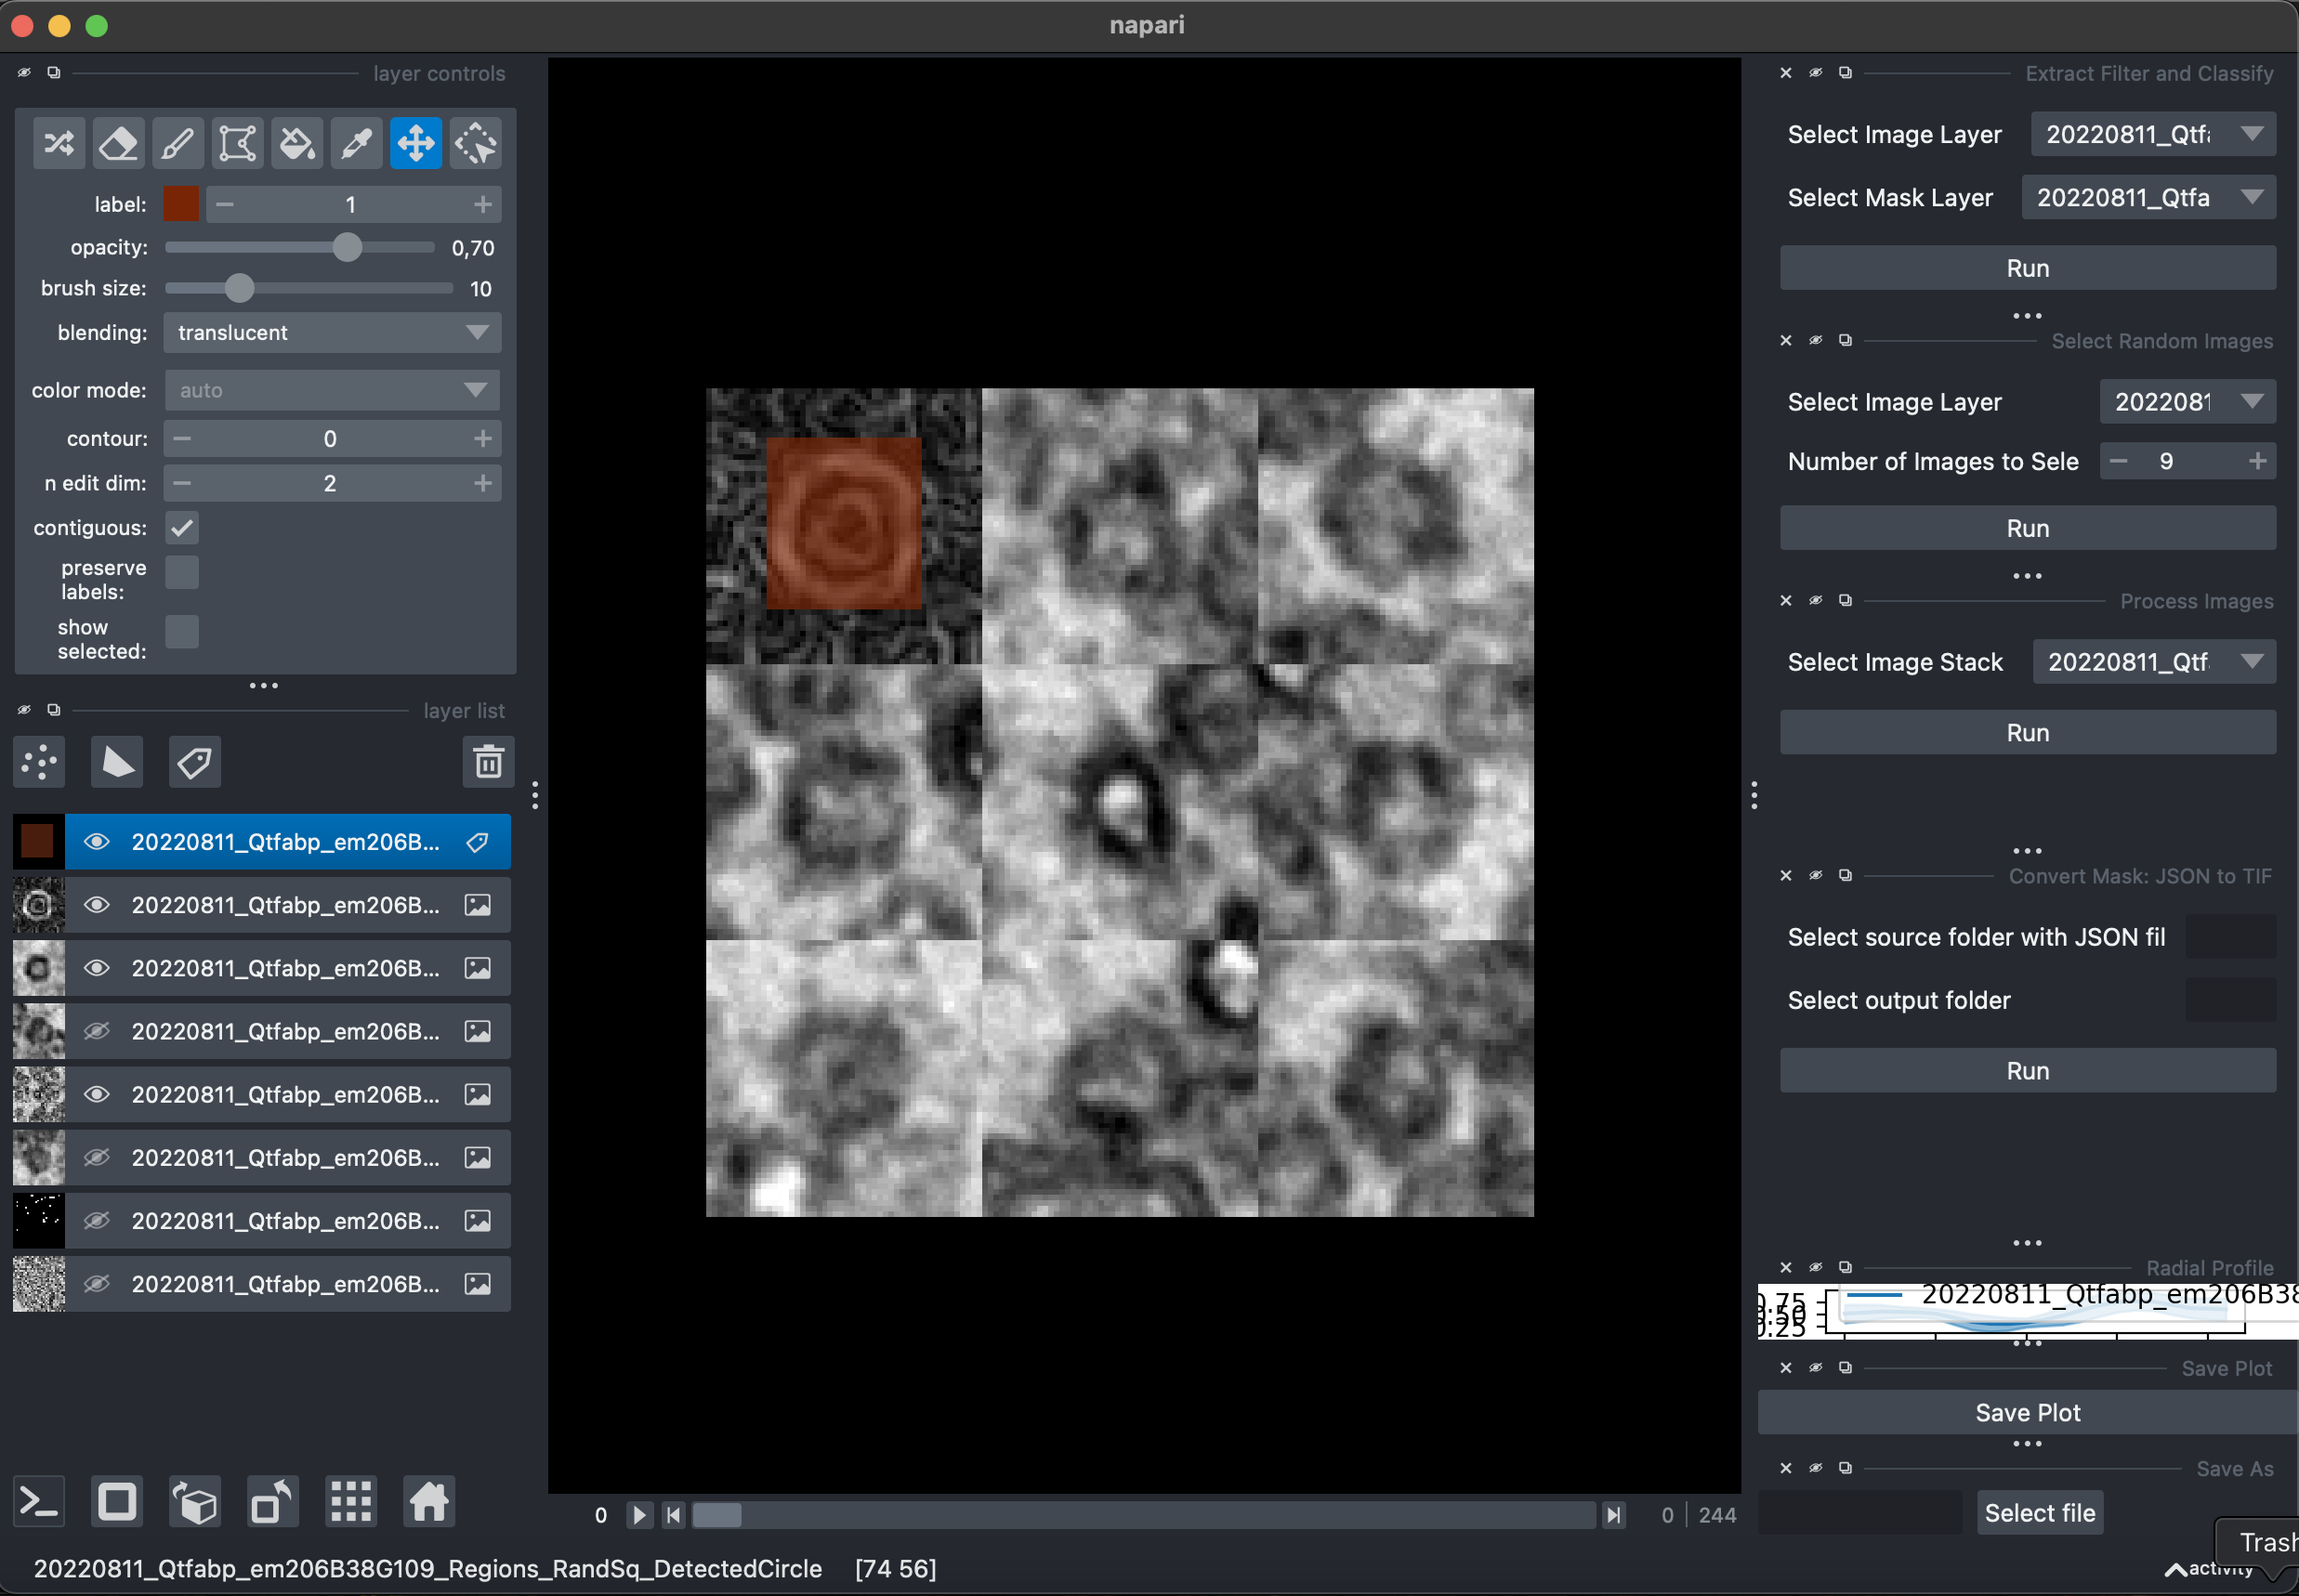Screen dimensions: 2299x1596
Task: Adjust the opacity slider
Action: tap(300, 248)
